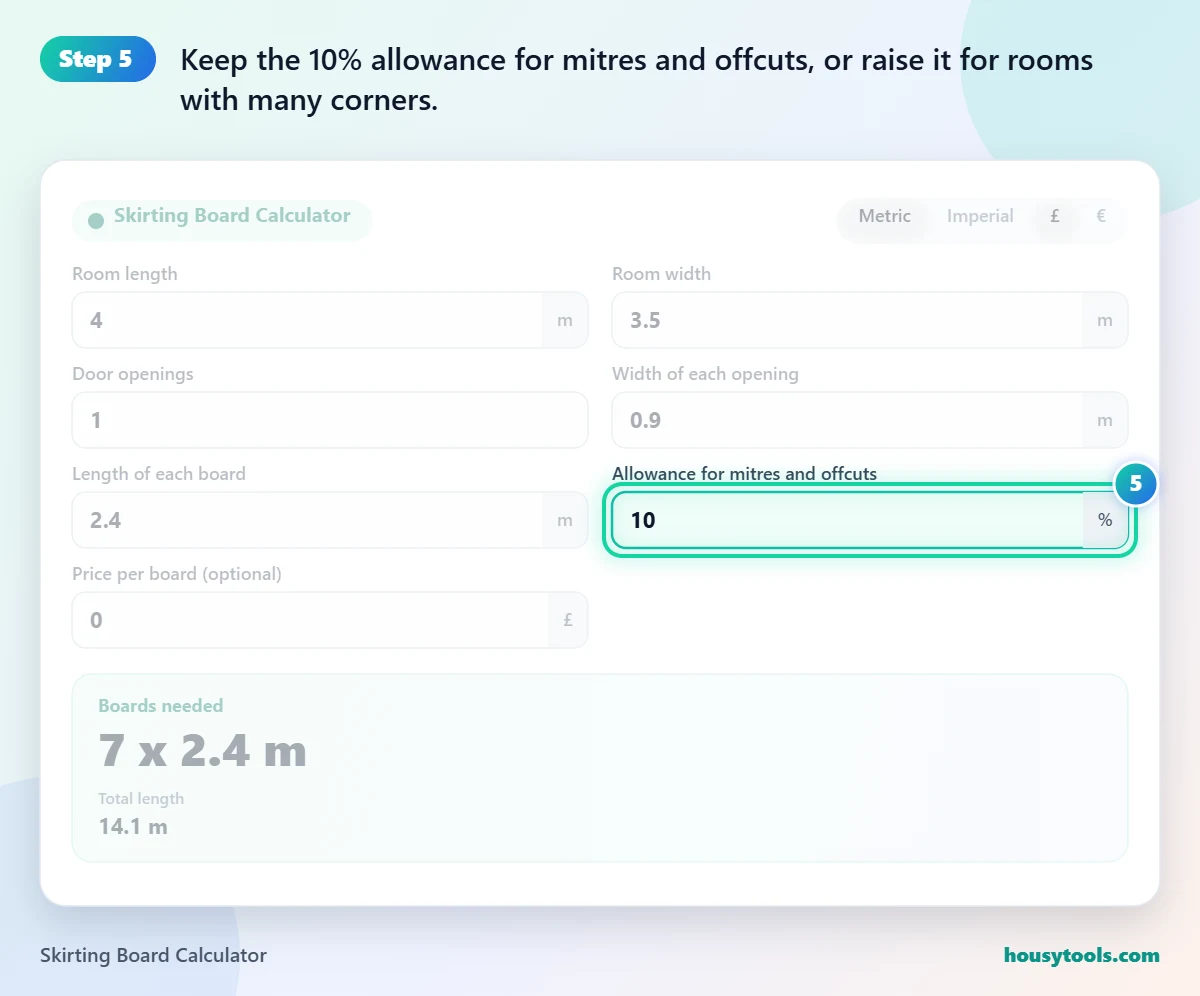Click the Room length input field
Viewport: 1200px width, 996px height.
tap(330, 320)
